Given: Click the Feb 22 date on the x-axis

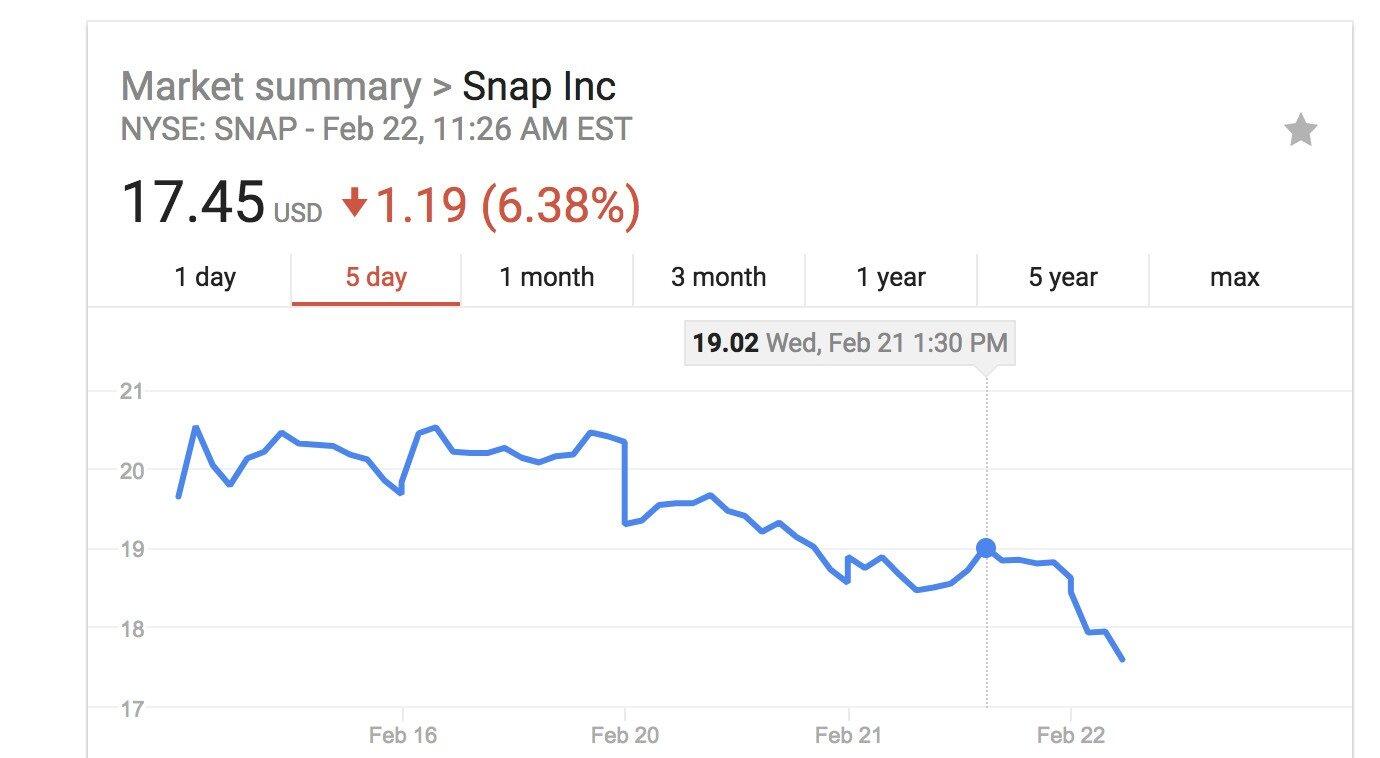Looking at the screenshot, I should [1071, 736].
